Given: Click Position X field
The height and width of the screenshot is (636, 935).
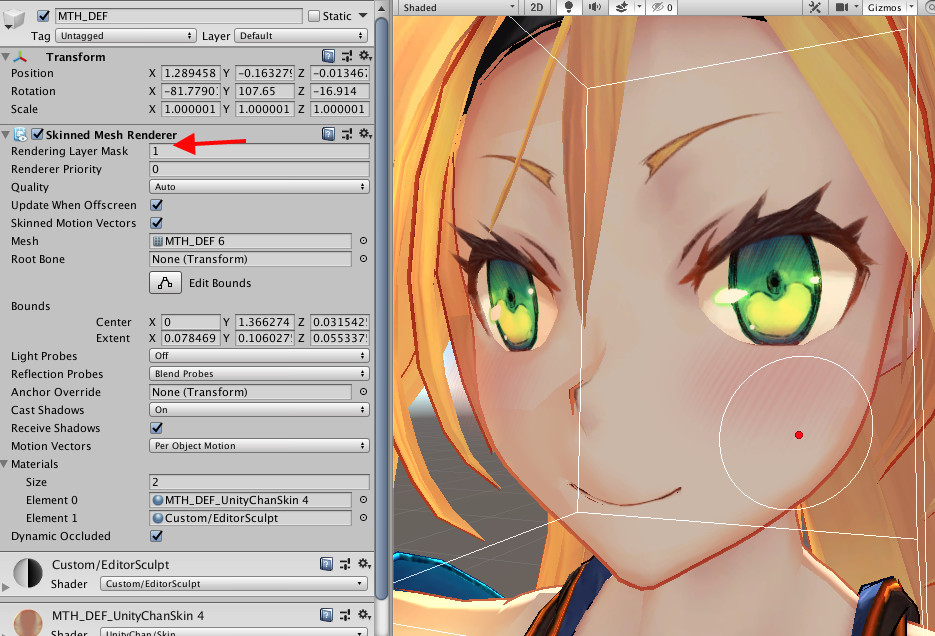Looking at the screenshot, I should (x=191, y=73).
